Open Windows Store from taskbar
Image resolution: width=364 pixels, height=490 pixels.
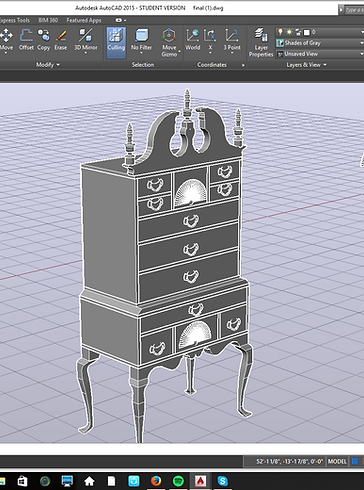[22, 481]
